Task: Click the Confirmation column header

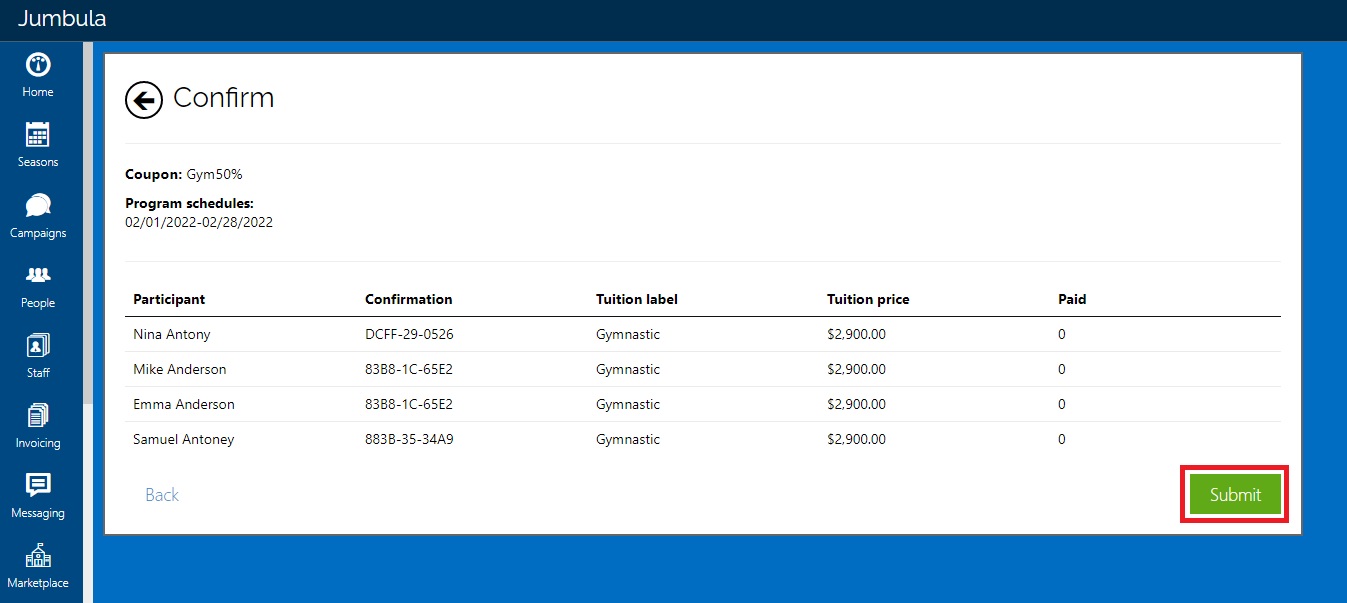Action: coord(408,299)
